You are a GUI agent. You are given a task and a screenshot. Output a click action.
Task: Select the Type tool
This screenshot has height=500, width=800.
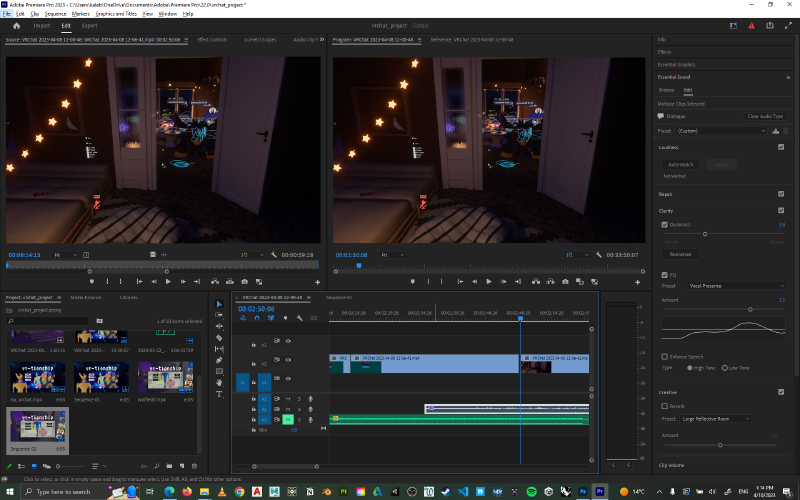pos(219,394)
